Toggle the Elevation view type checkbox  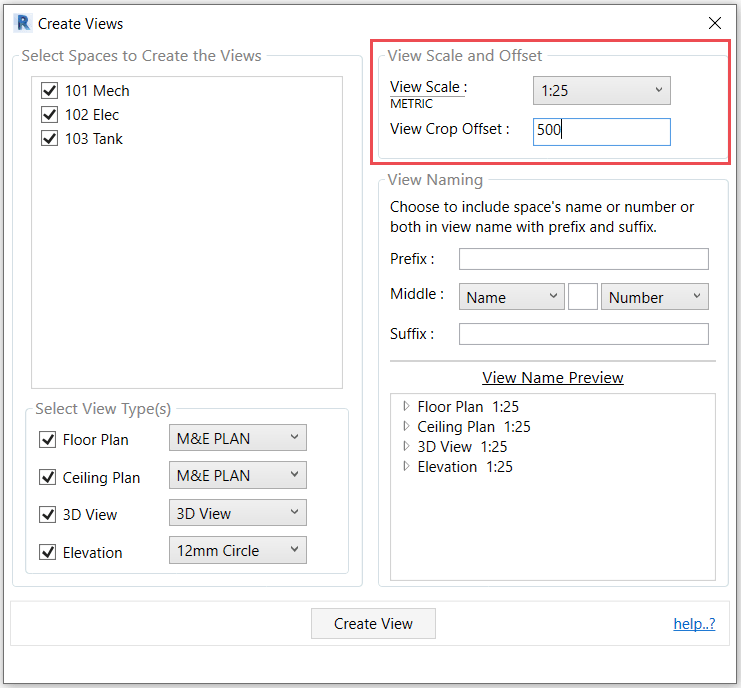pyautogui.click(x=47, y=552)
